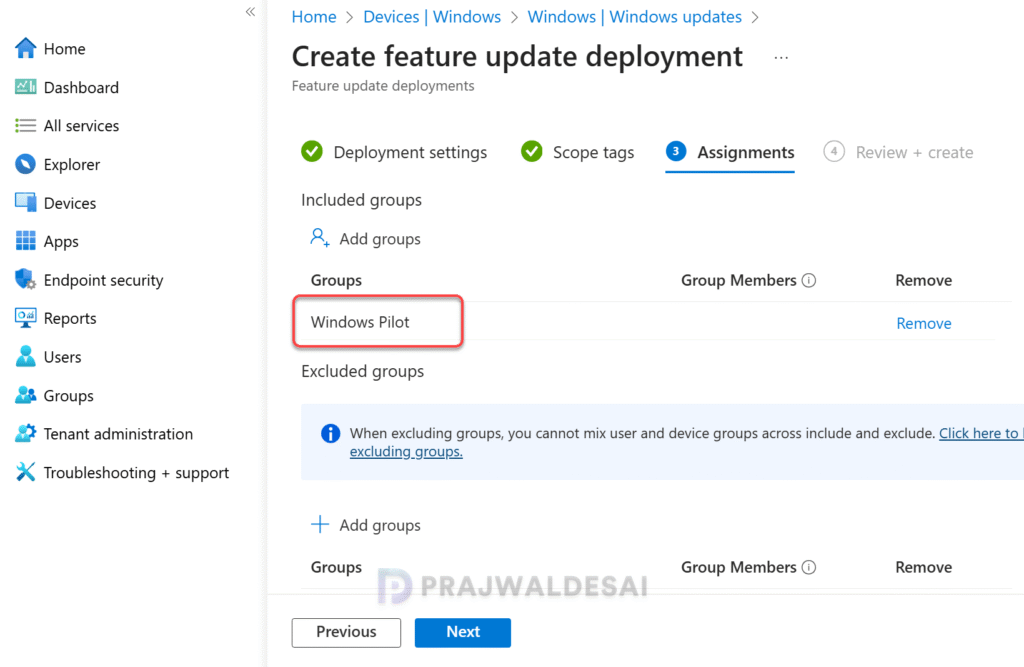Click the blue information icon in the banner
The width and height of the screenshot is (1024, 667).
[x=330, y=433]
